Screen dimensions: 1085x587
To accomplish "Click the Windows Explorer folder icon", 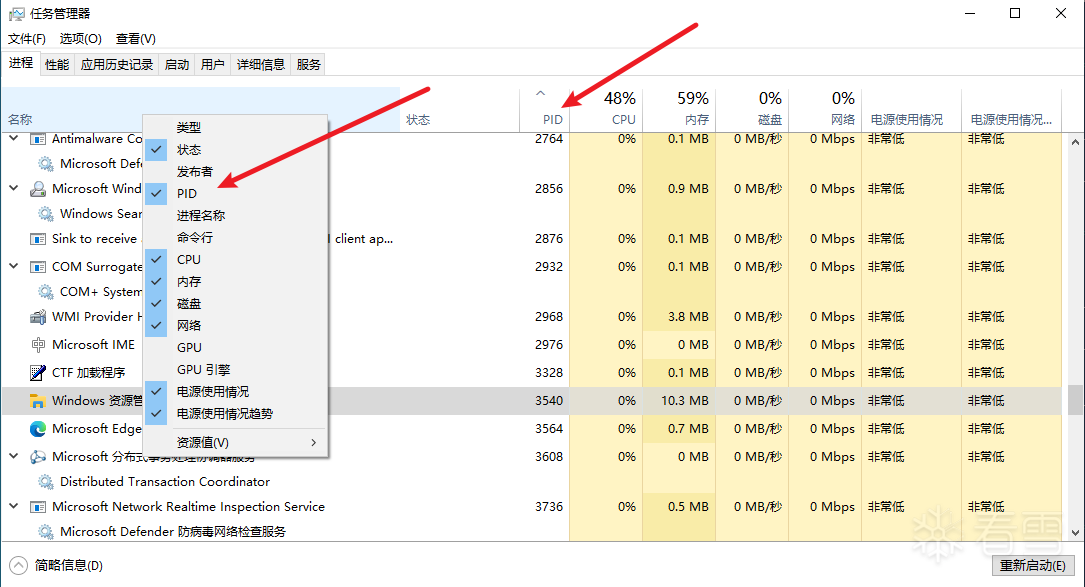I will click(x=38, y=401).
